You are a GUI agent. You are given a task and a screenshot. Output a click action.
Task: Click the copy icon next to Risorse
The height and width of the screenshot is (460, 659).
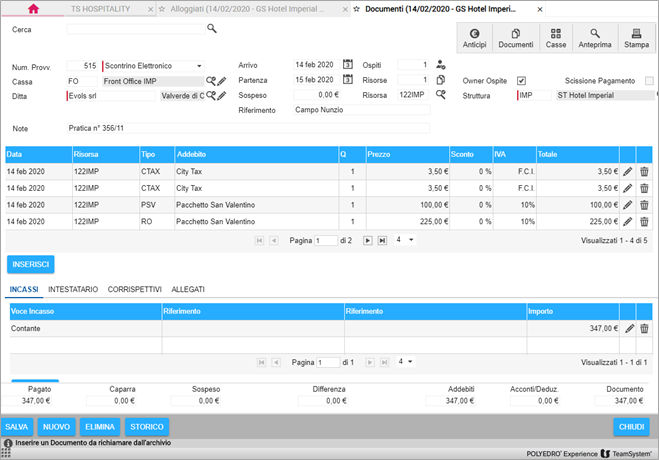[x=440, y=79]
